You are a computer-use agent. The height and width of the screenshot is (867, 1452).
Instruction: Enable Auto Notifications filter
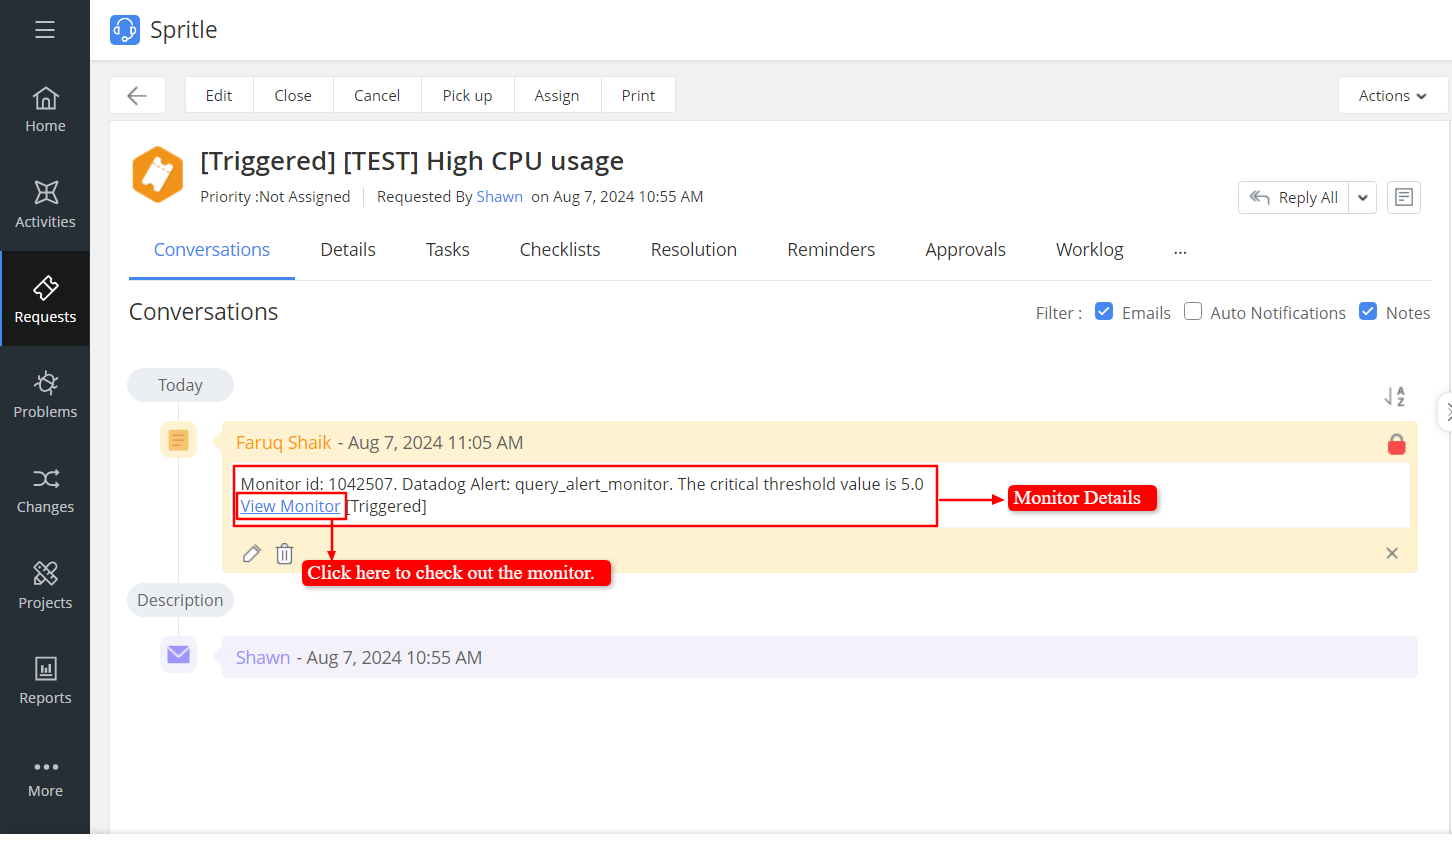coord(1193,312)
